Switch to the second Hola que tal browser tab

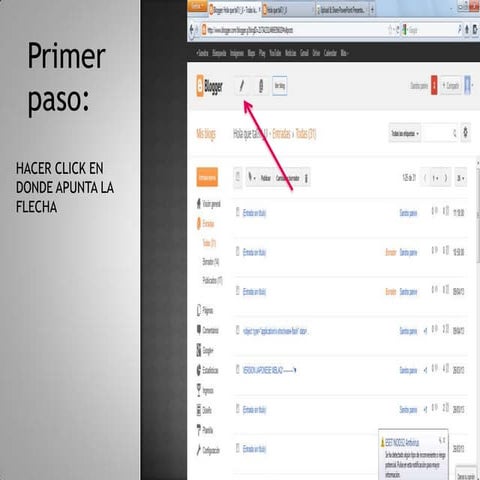pos(288,10)
